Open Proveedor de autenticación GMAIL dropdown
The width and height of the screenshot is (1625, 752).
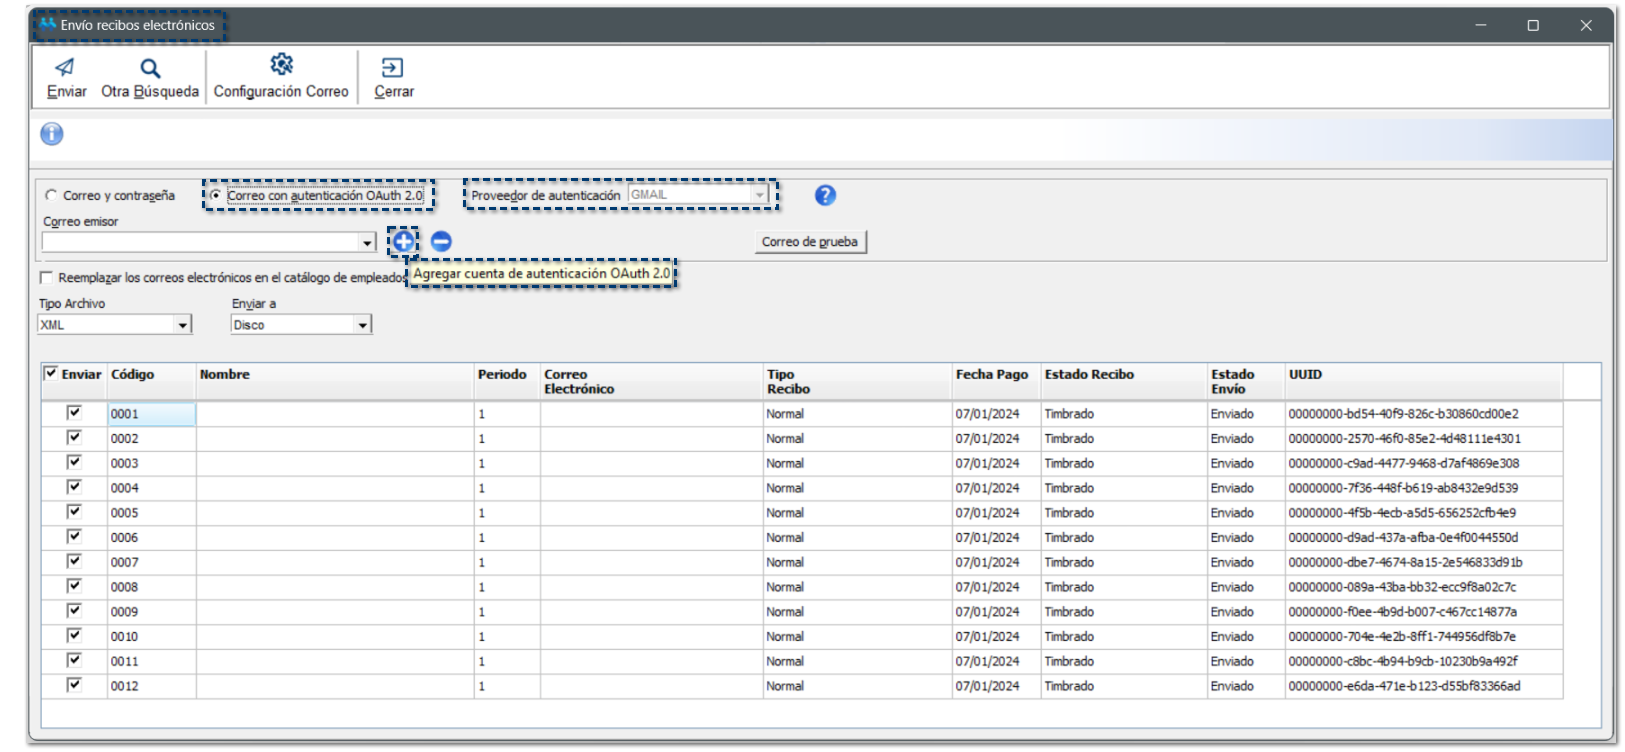click(759, 195)
